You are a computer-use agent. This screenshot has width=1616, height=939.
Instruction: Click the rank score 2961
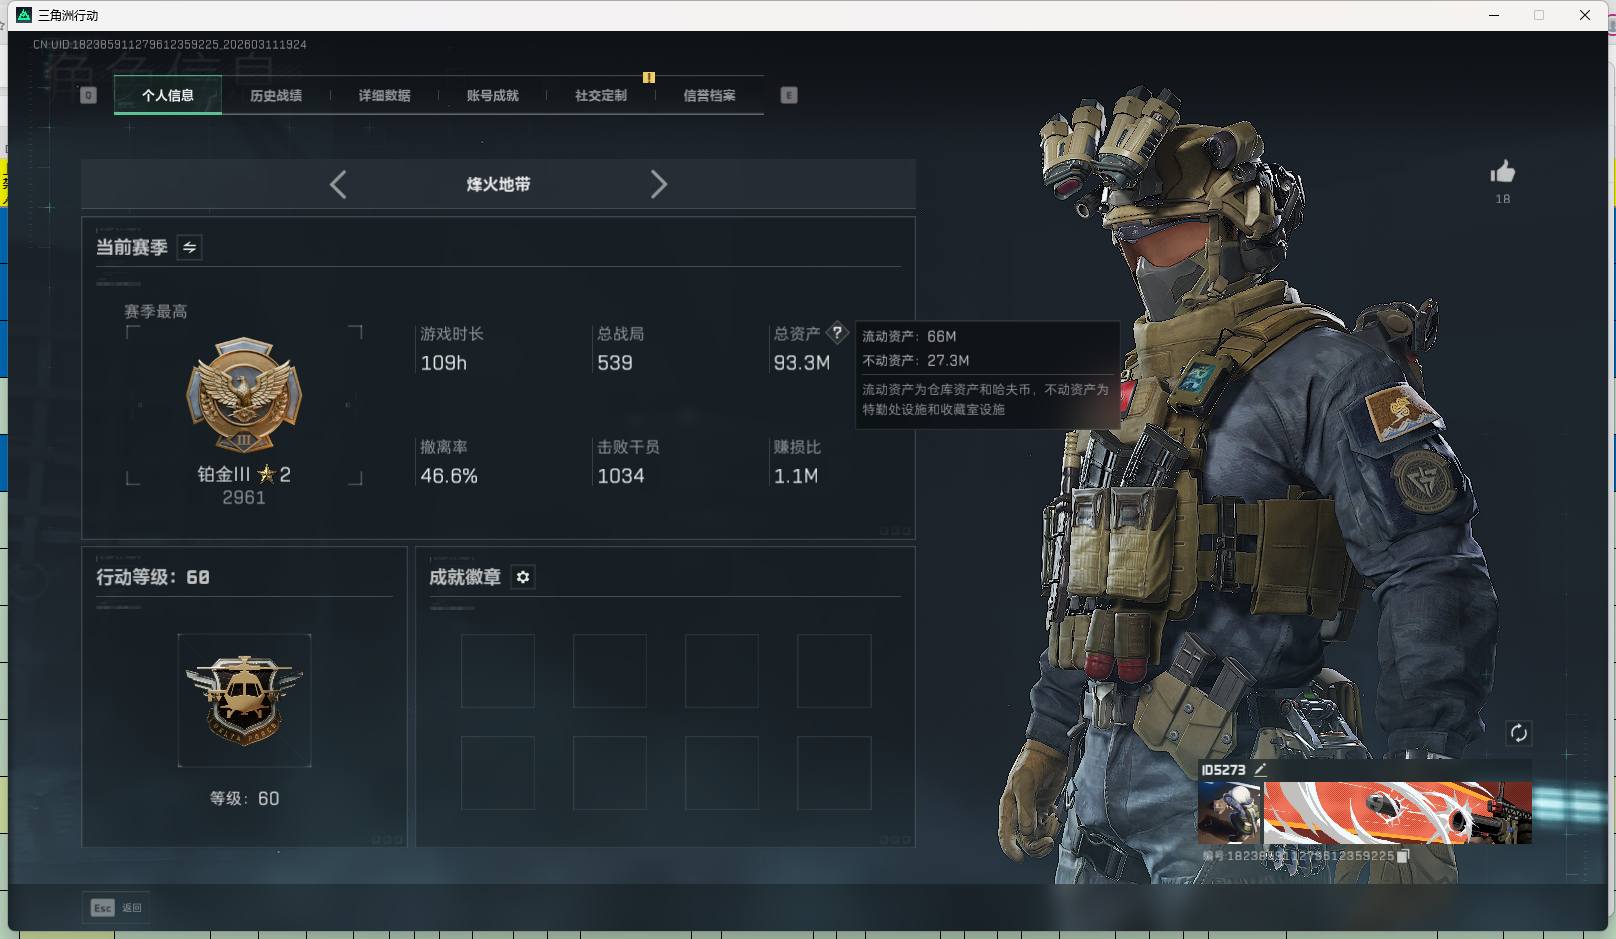[x=244, y=498]
